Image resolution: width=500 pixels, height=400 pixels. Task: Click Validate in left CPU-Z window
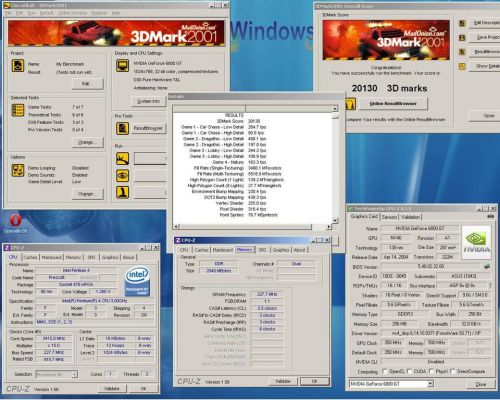coord(112,389)
